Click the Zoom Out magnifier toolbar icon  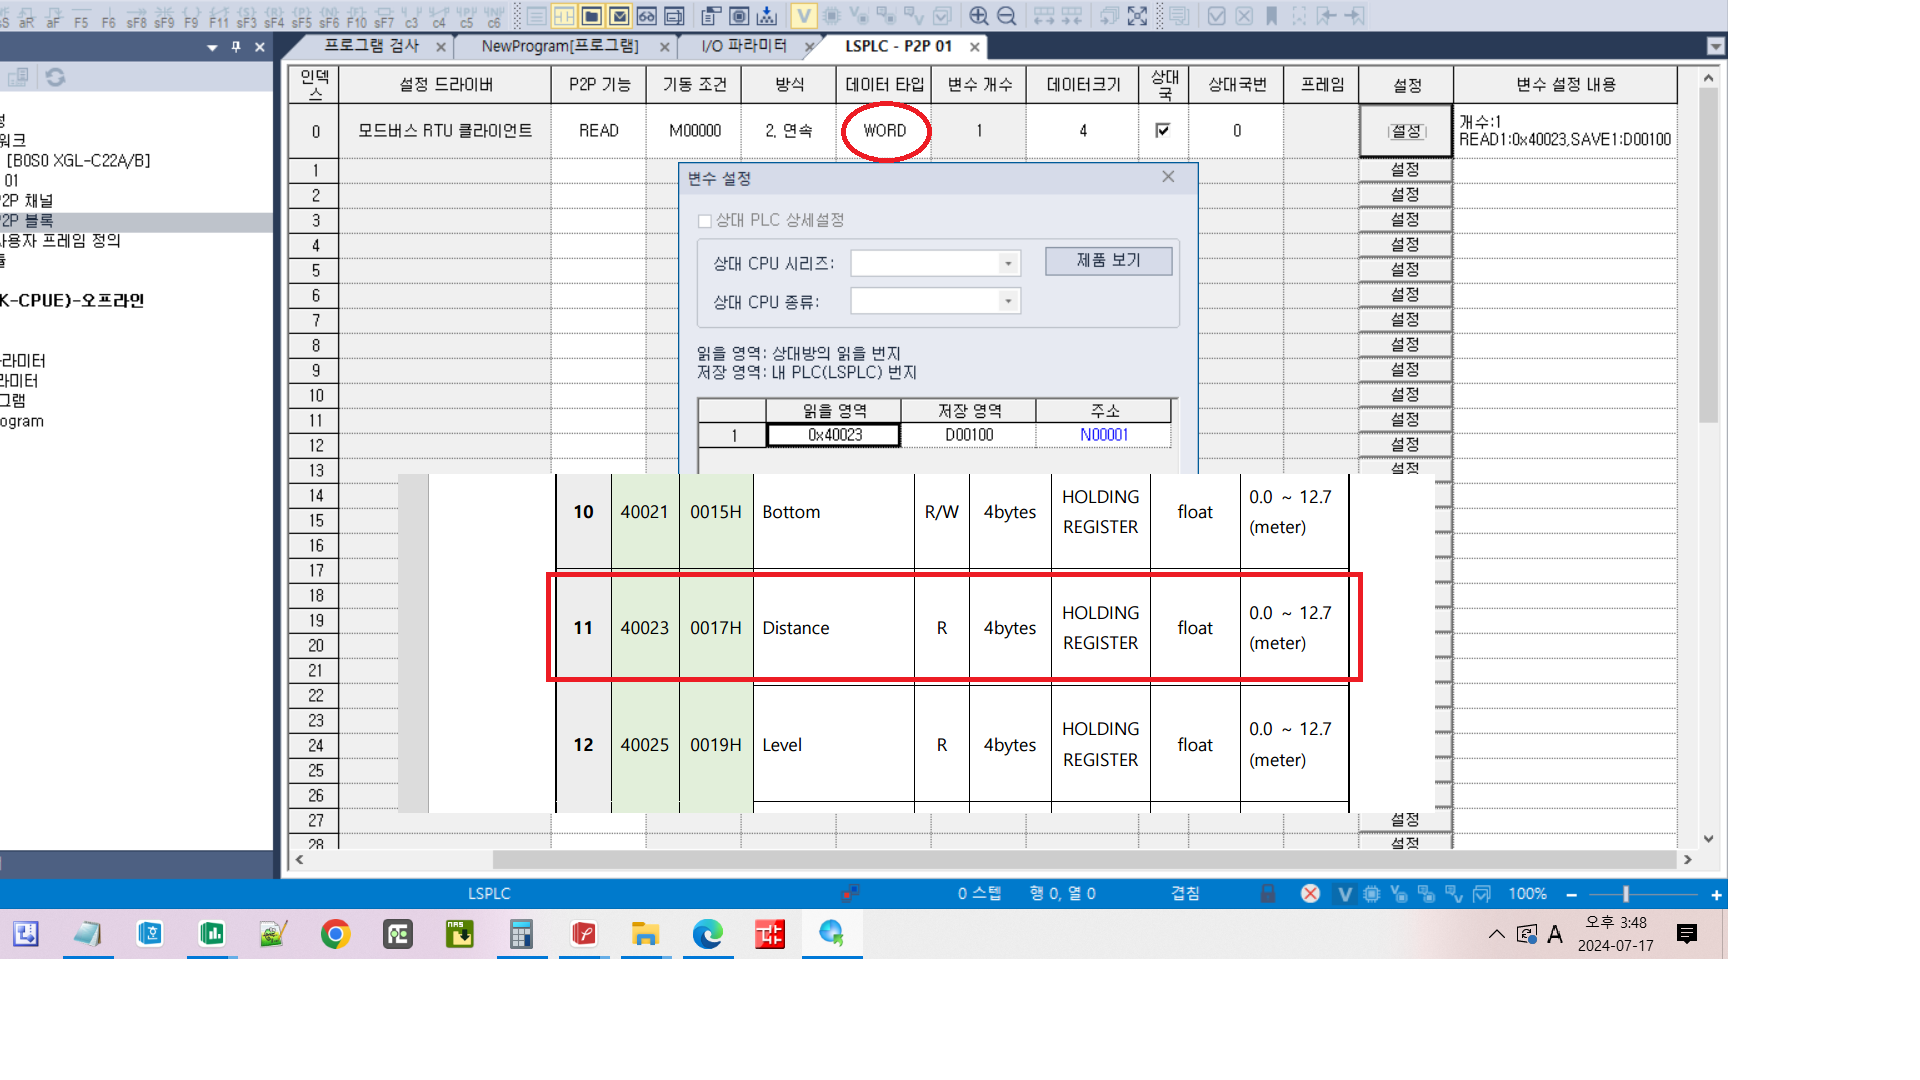coord(1007,16)
